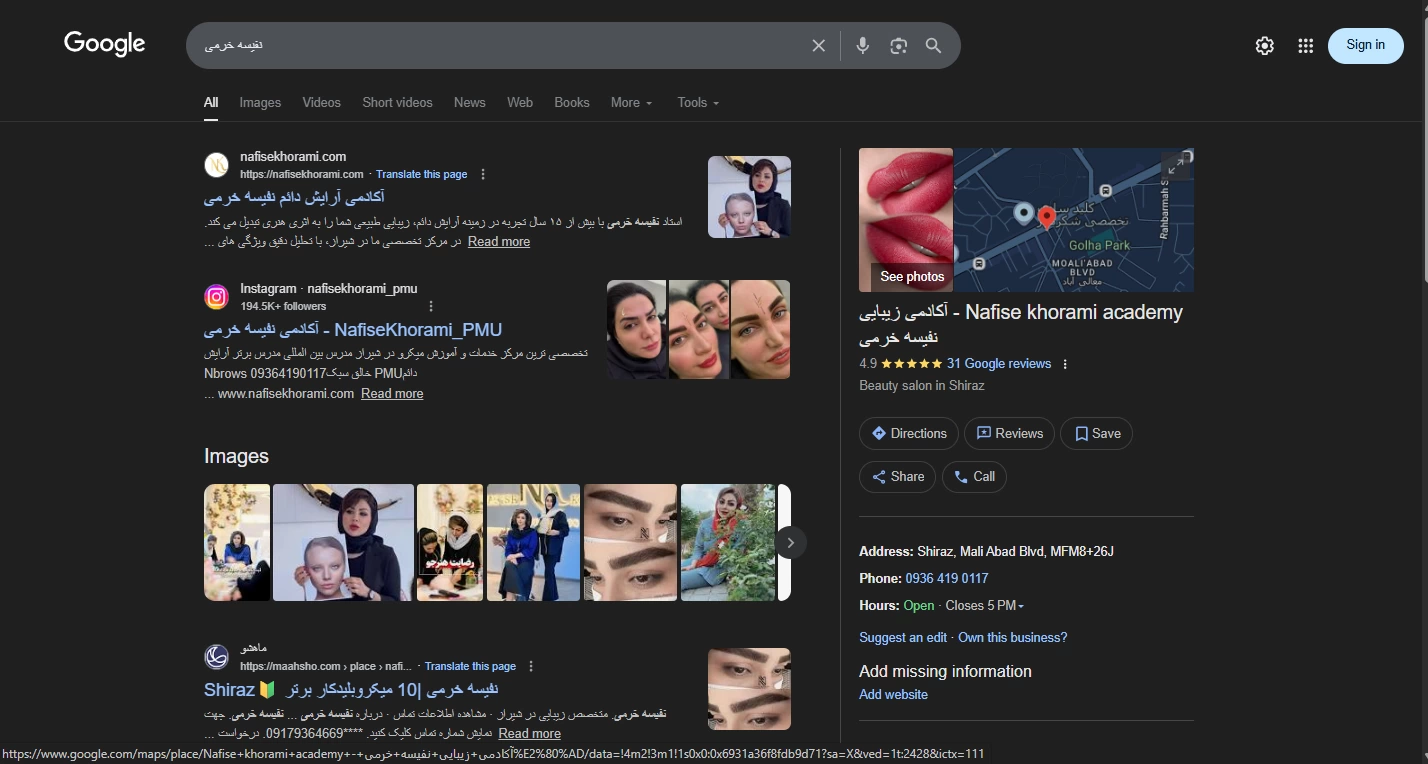Viewport: 1428px width, 764px height.
Task: Switch to the Books tab
Action: tap(572, 102)
